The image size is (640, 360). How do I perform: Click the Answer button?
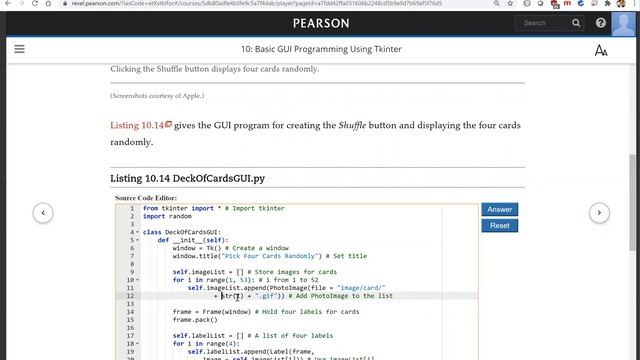click(x=500, y=209)
